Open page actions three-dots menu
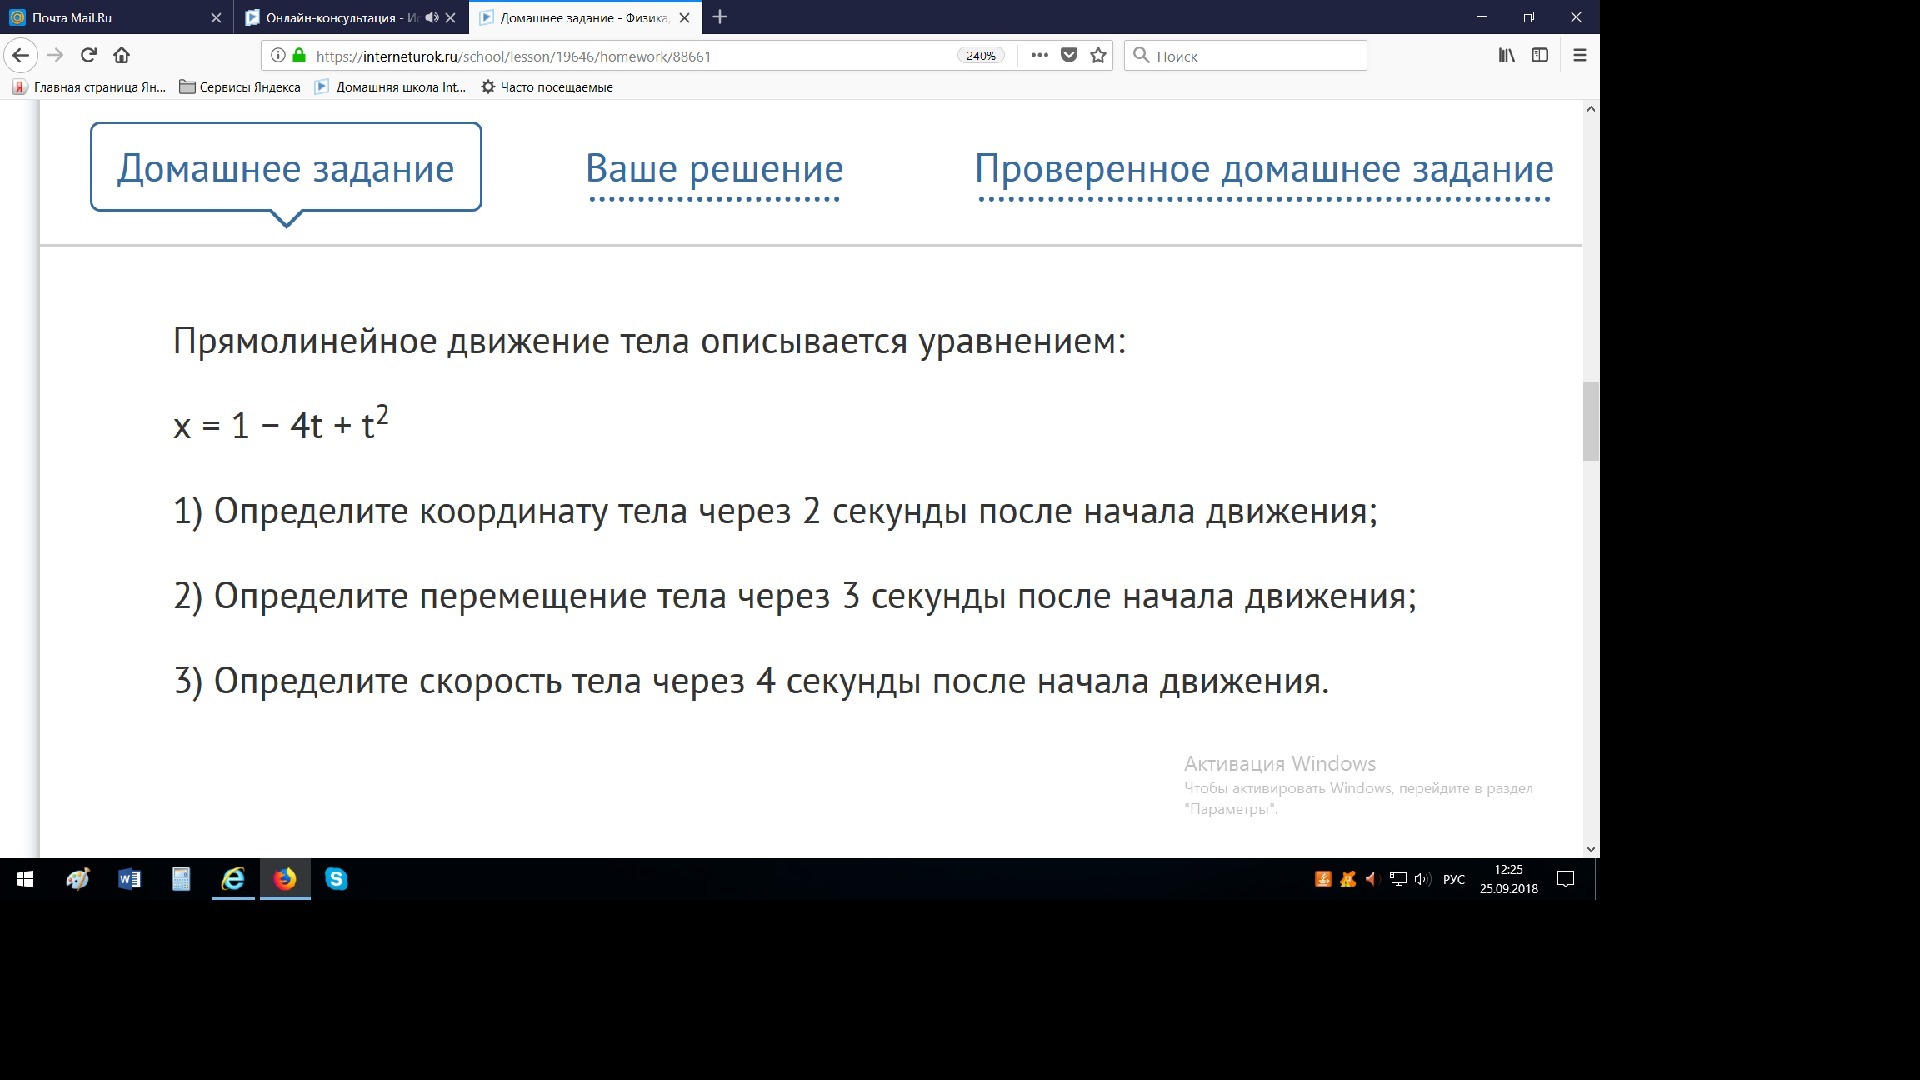The height and width of the screenshot is (1080, 1920). 1039,55
